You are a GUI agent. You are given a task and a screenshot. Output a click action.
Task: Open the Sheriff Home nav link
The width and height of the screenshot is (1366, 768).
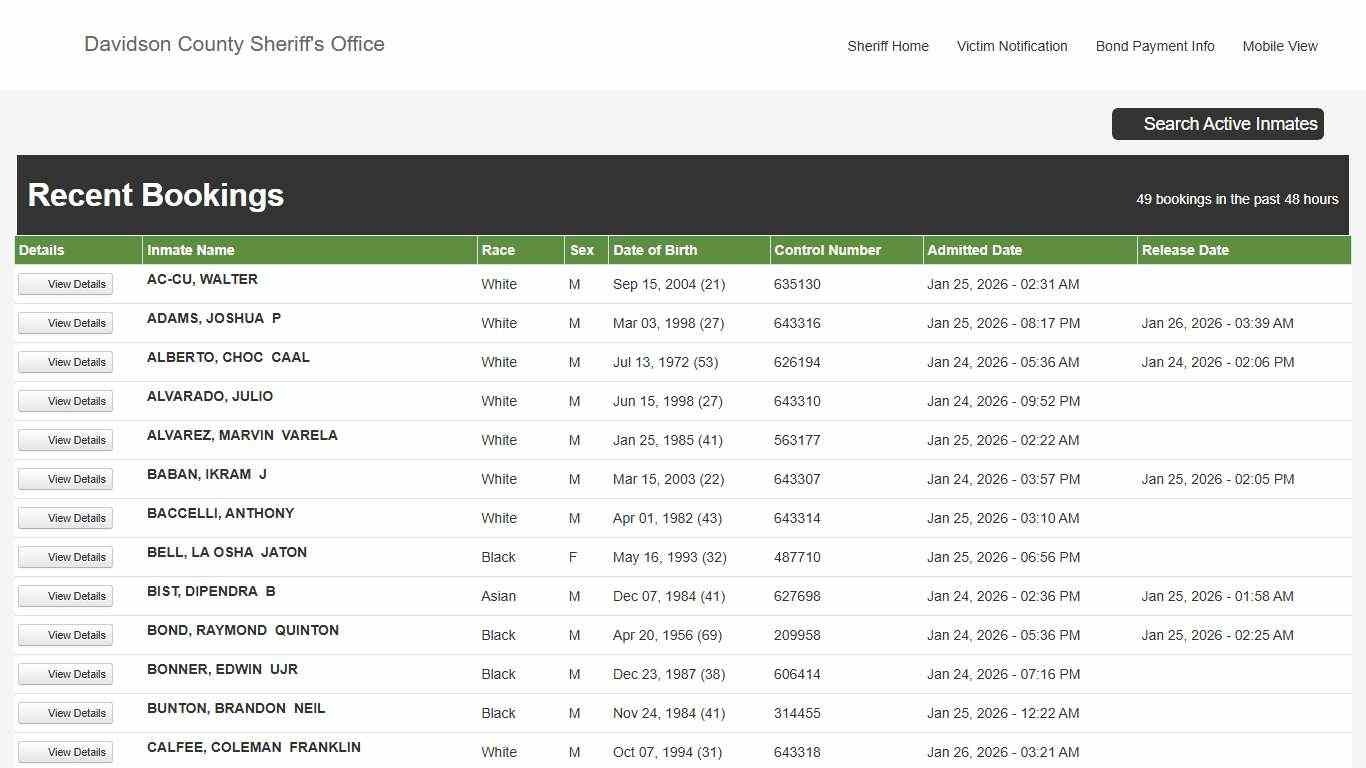[887, 46]
